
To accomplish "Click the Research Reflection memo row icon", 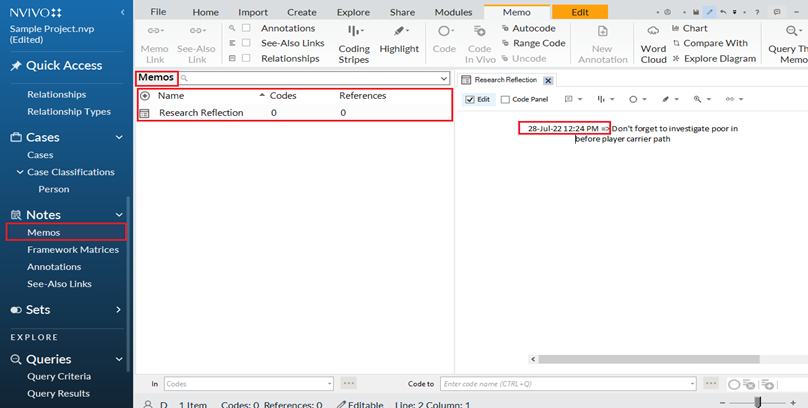I will click(x=144, y=113).
